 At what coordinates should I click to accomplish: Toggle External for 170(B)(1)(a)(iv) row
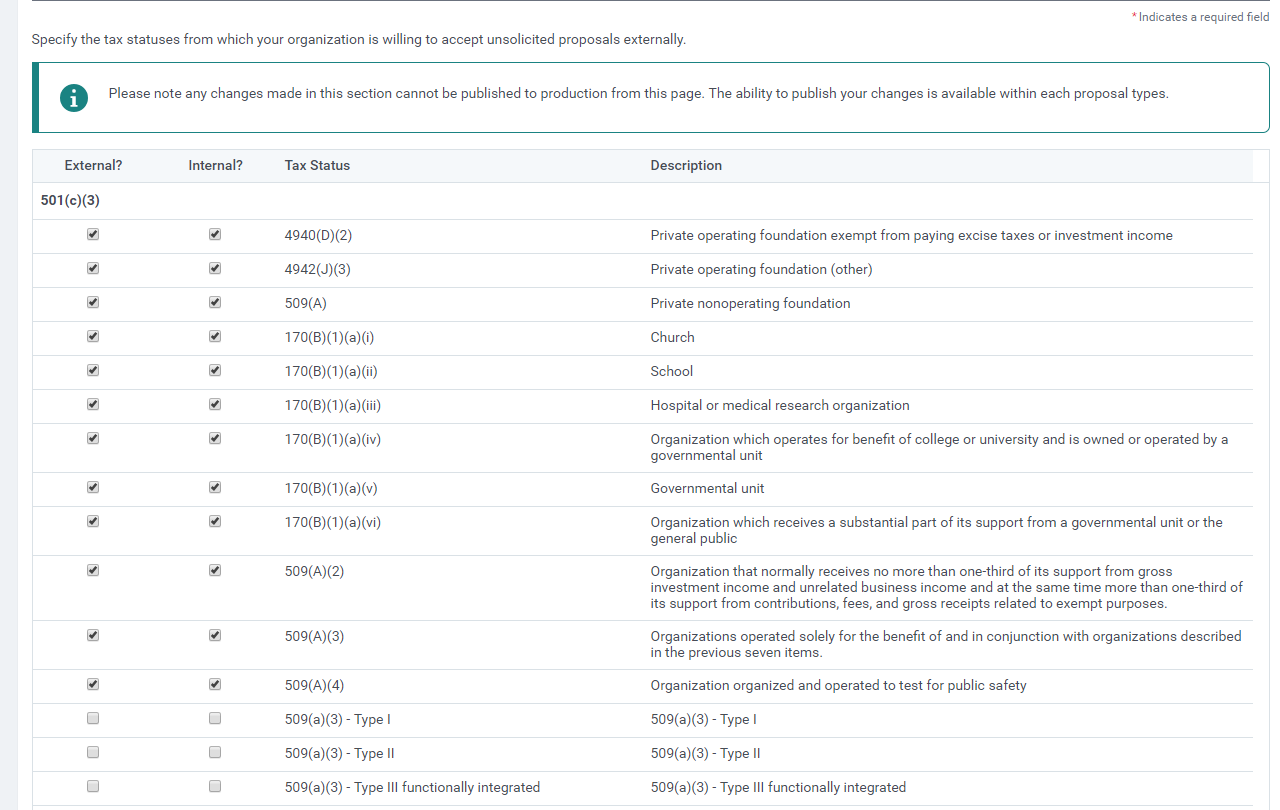click(93, 438)
